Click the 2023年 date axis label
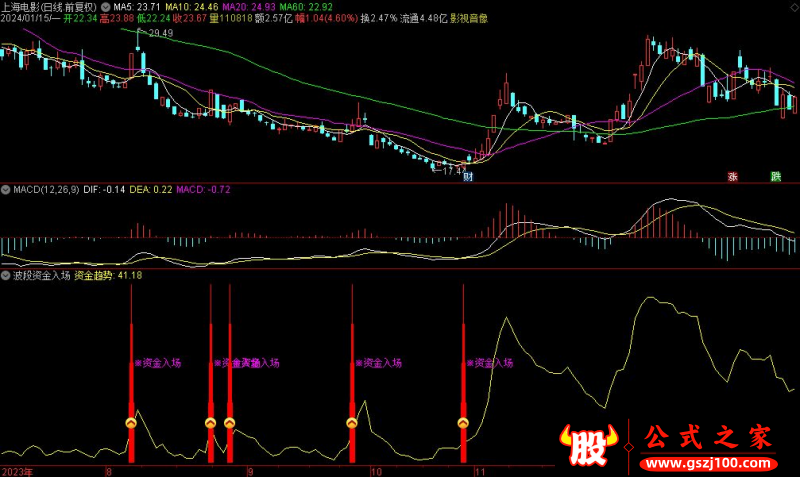This screenshot has height=477, width=800. 16,470
